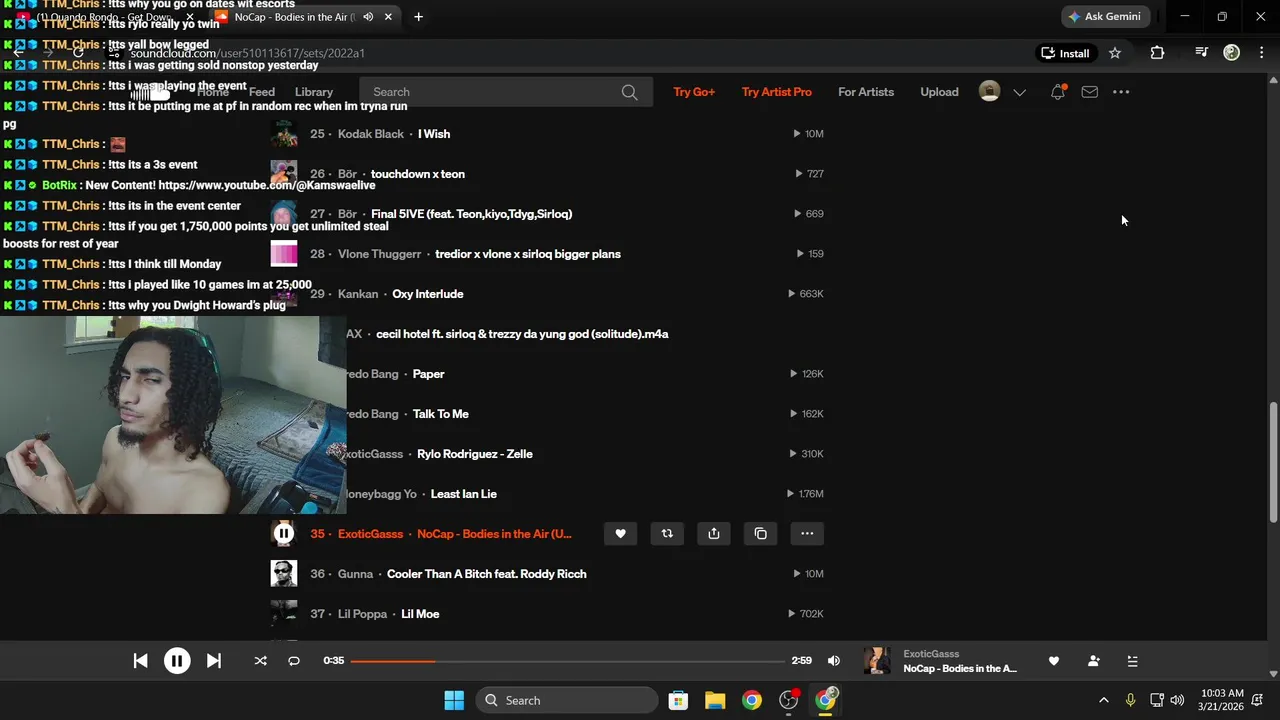
Task: Pause track 35 in the playlist
Action: pos(284,534)
